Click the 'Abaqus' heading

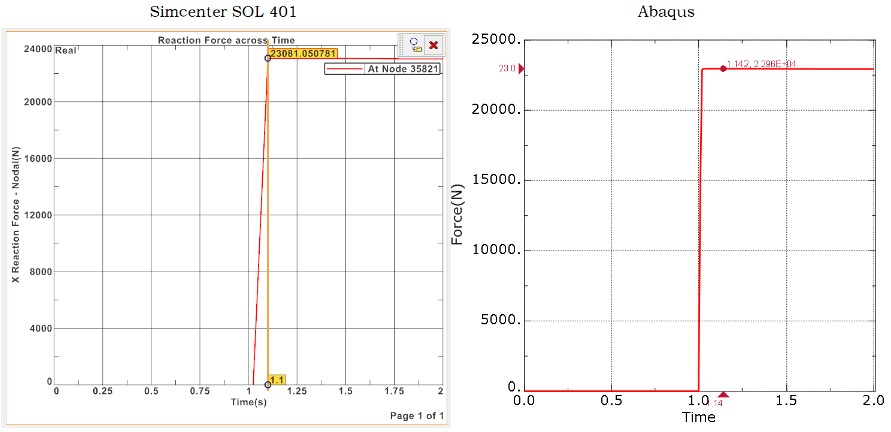point(666,12)
